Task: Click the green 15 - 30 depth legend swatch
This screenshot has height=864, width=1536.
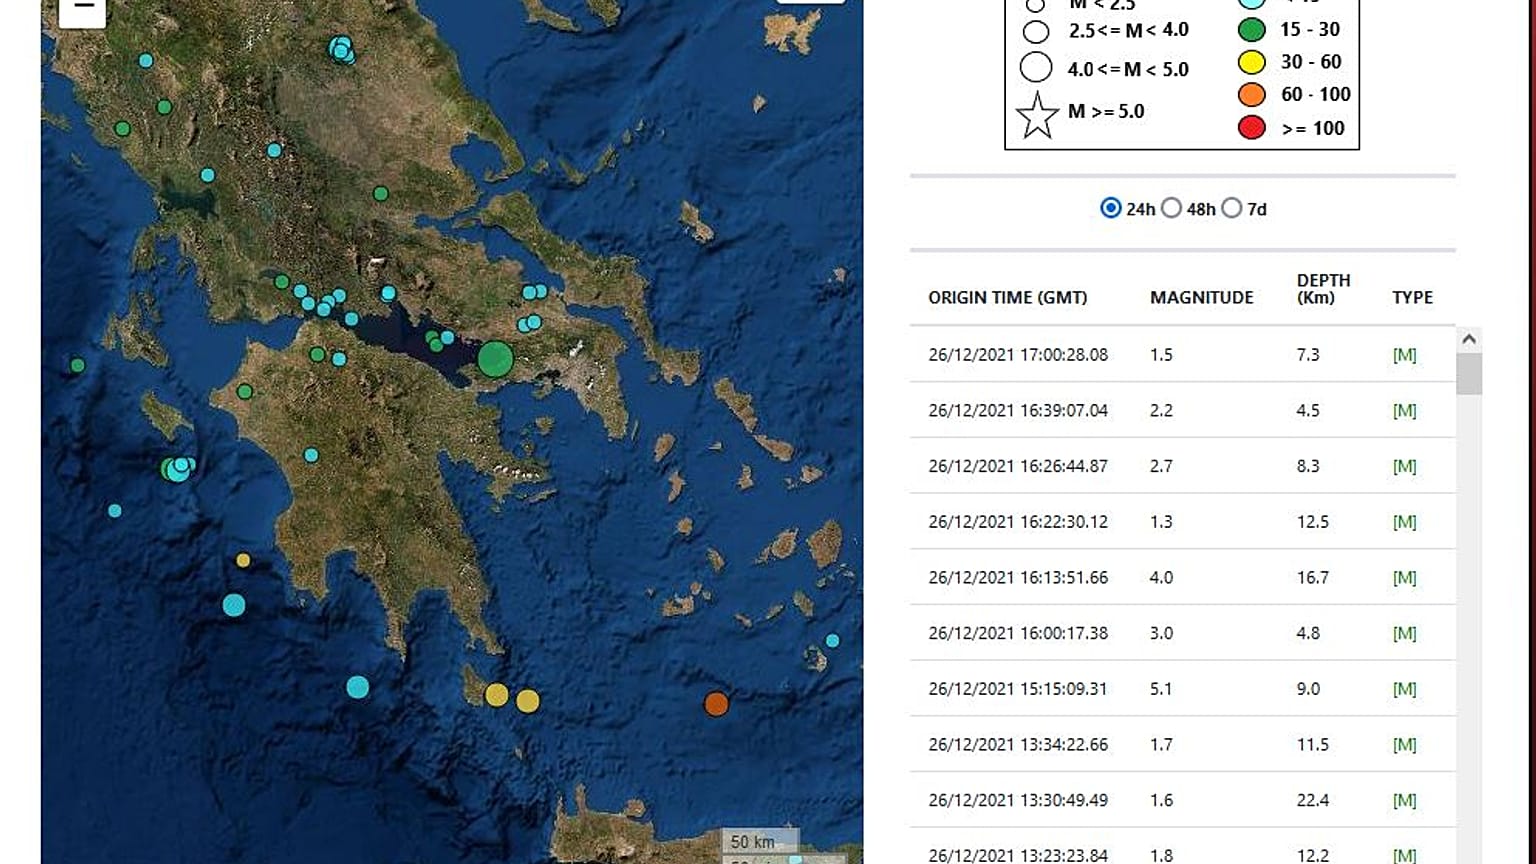Action: click(x=1252, y=30)
